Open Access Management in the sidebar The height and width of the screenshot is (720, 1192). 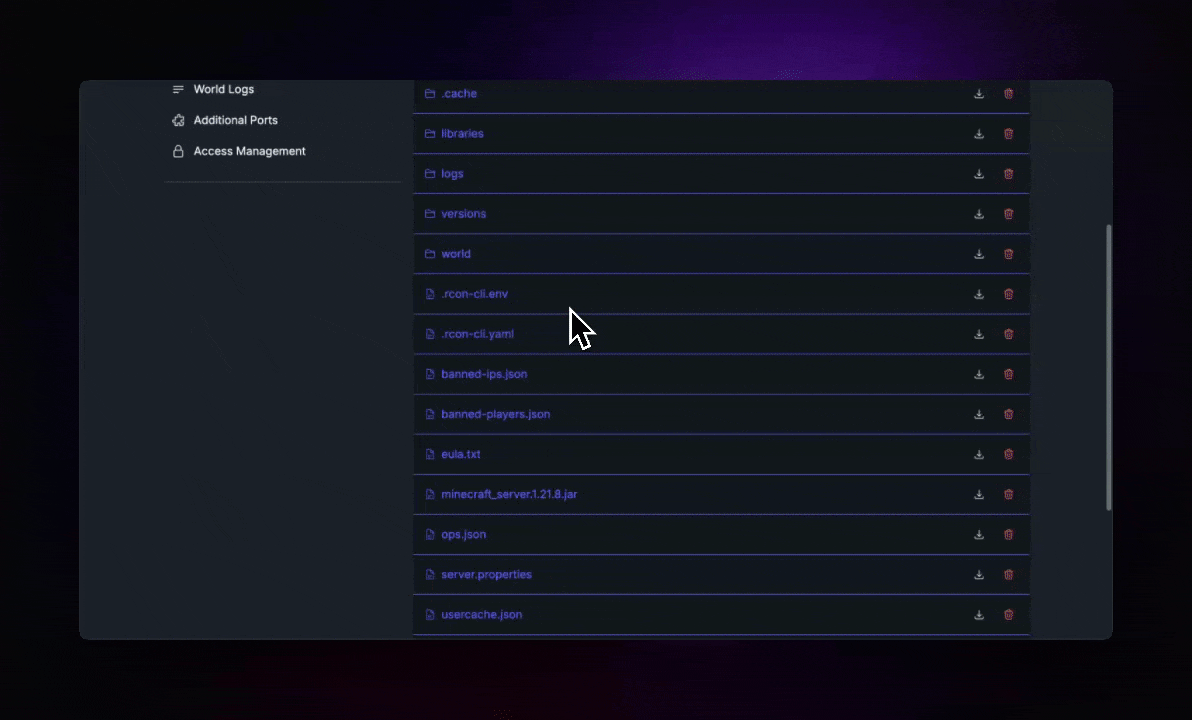249,151
